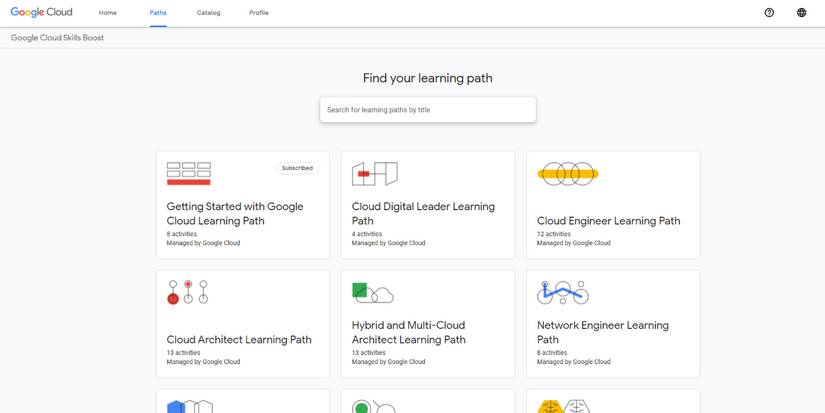The height and width of the screenshot is (413, 825).
Task: Click the Network Engineer path icon
Action: [x=562, y=292]
